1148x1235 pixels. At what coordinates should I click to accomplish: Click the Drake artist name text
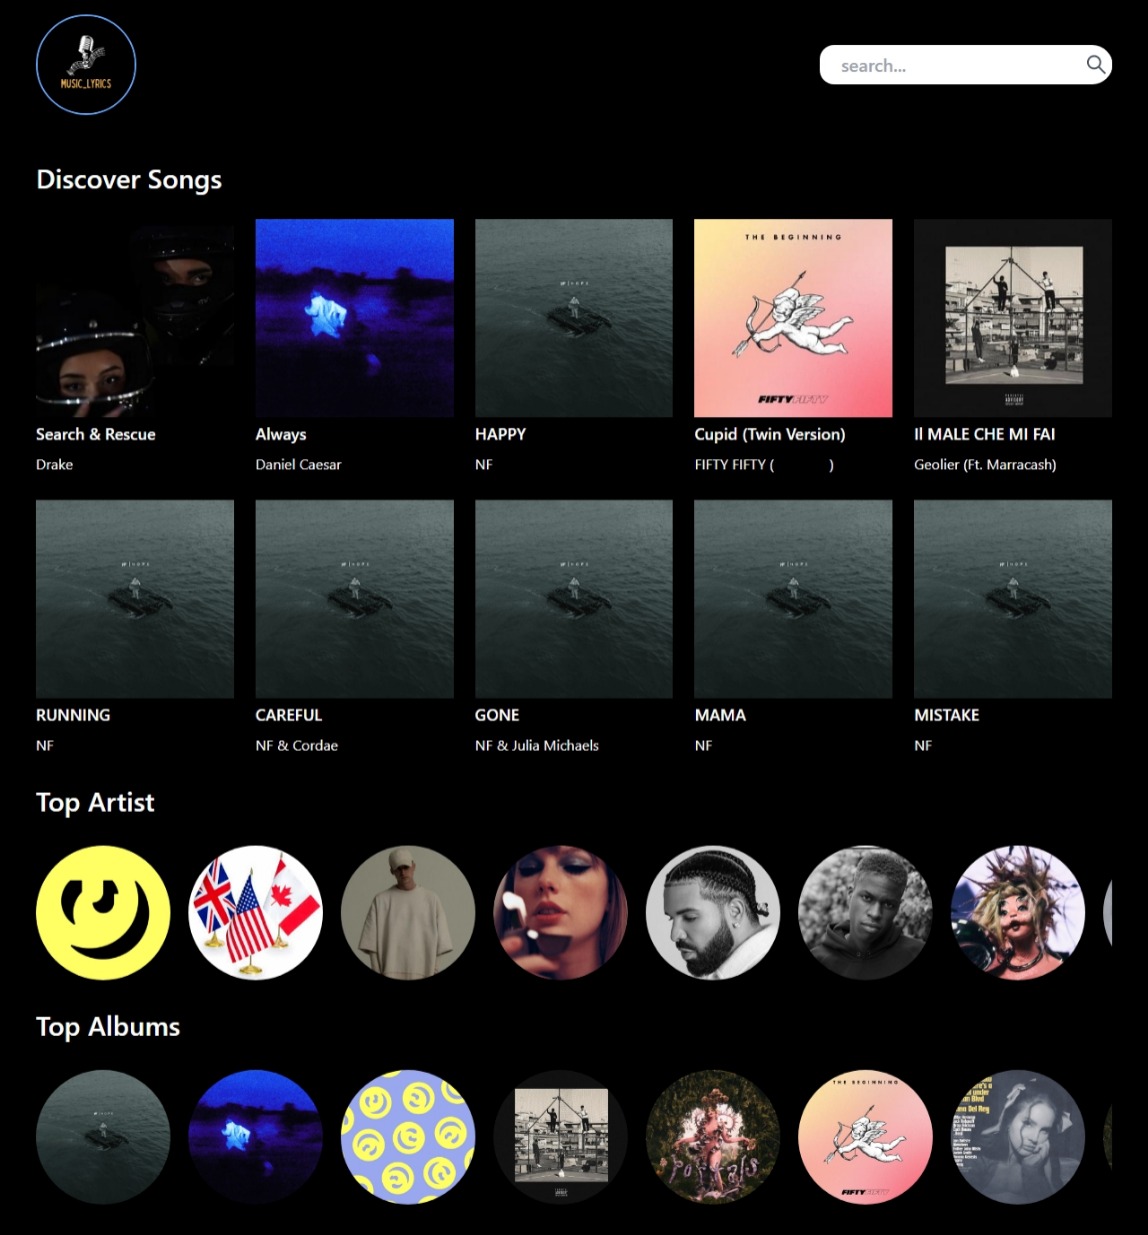55,464
